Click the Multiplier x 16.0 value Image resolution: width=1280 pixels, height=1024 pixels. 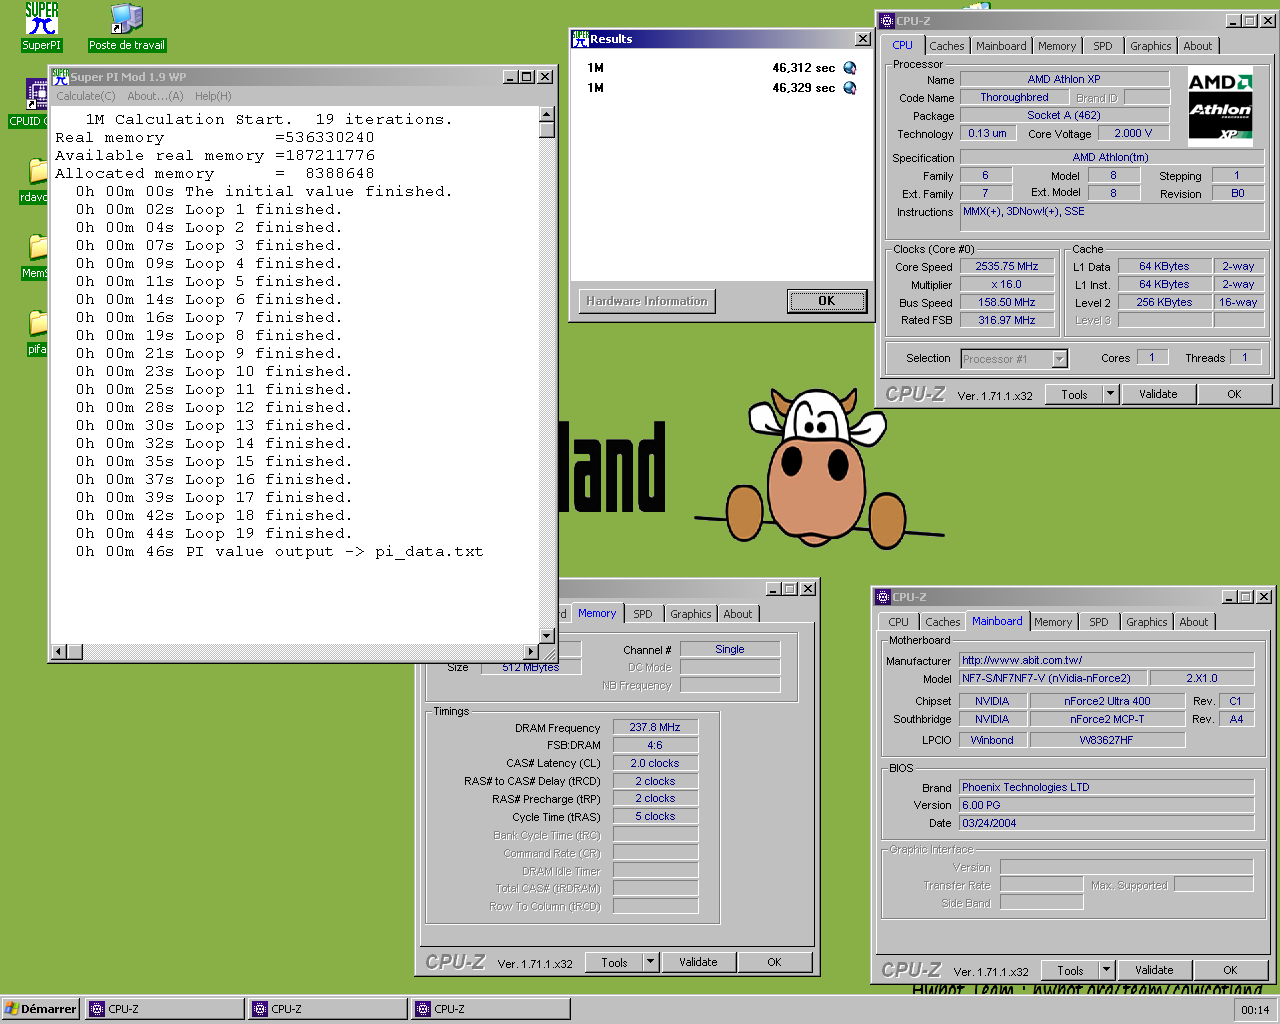tap(1007, 284)
